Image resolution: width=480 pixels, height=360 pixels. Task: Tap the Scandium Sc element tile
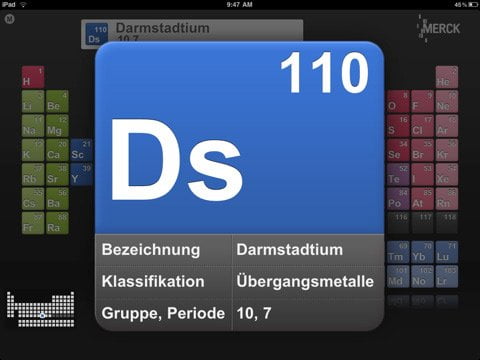pyautogui.click(x=82, y=150)
